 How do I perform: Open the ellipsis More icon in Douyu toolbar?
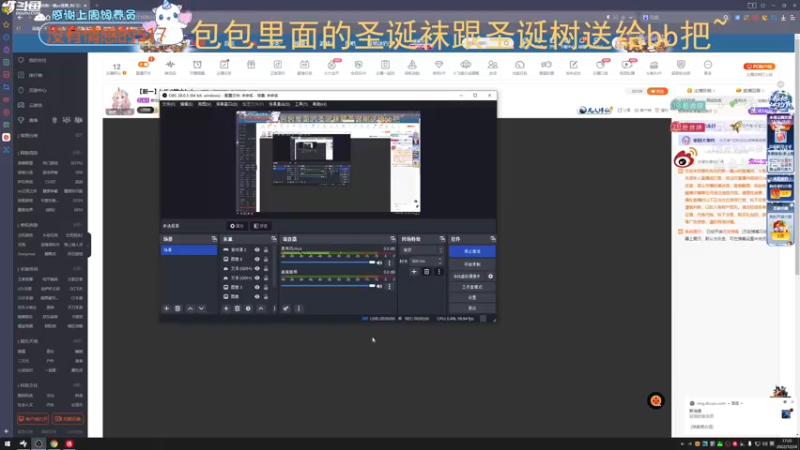tap(708, 65)
